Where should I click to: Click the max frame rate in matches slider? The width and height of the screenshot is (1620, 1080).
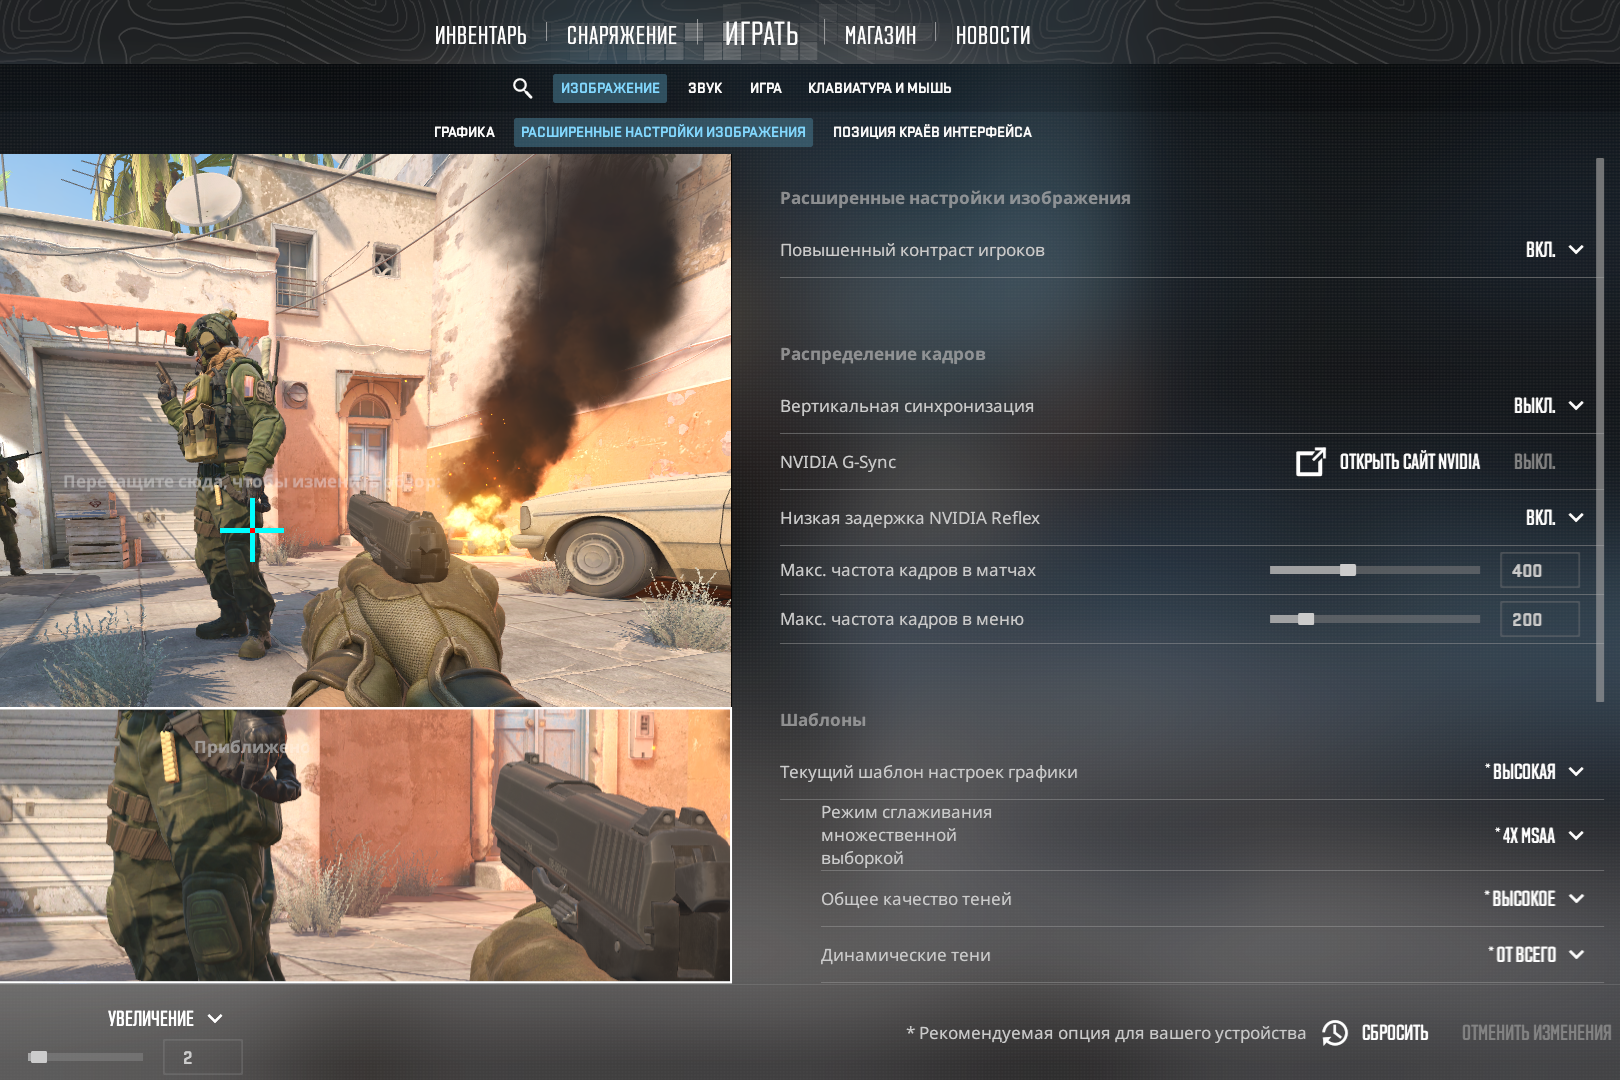point(1374,570)
